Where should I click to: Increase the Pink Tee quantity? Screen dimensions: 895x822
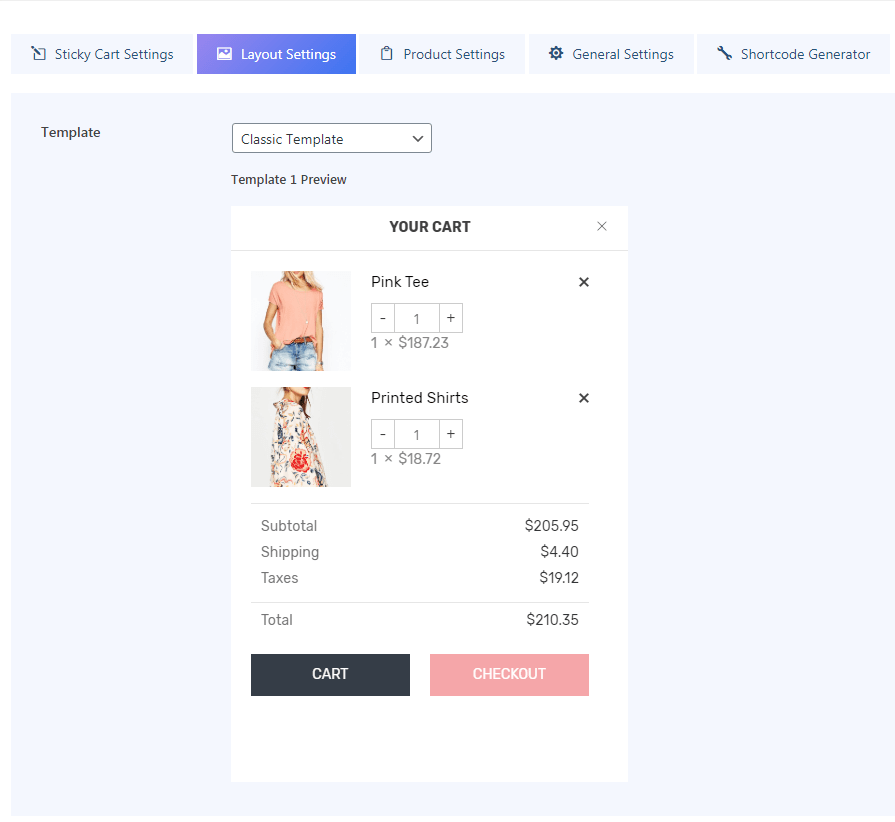451,319
